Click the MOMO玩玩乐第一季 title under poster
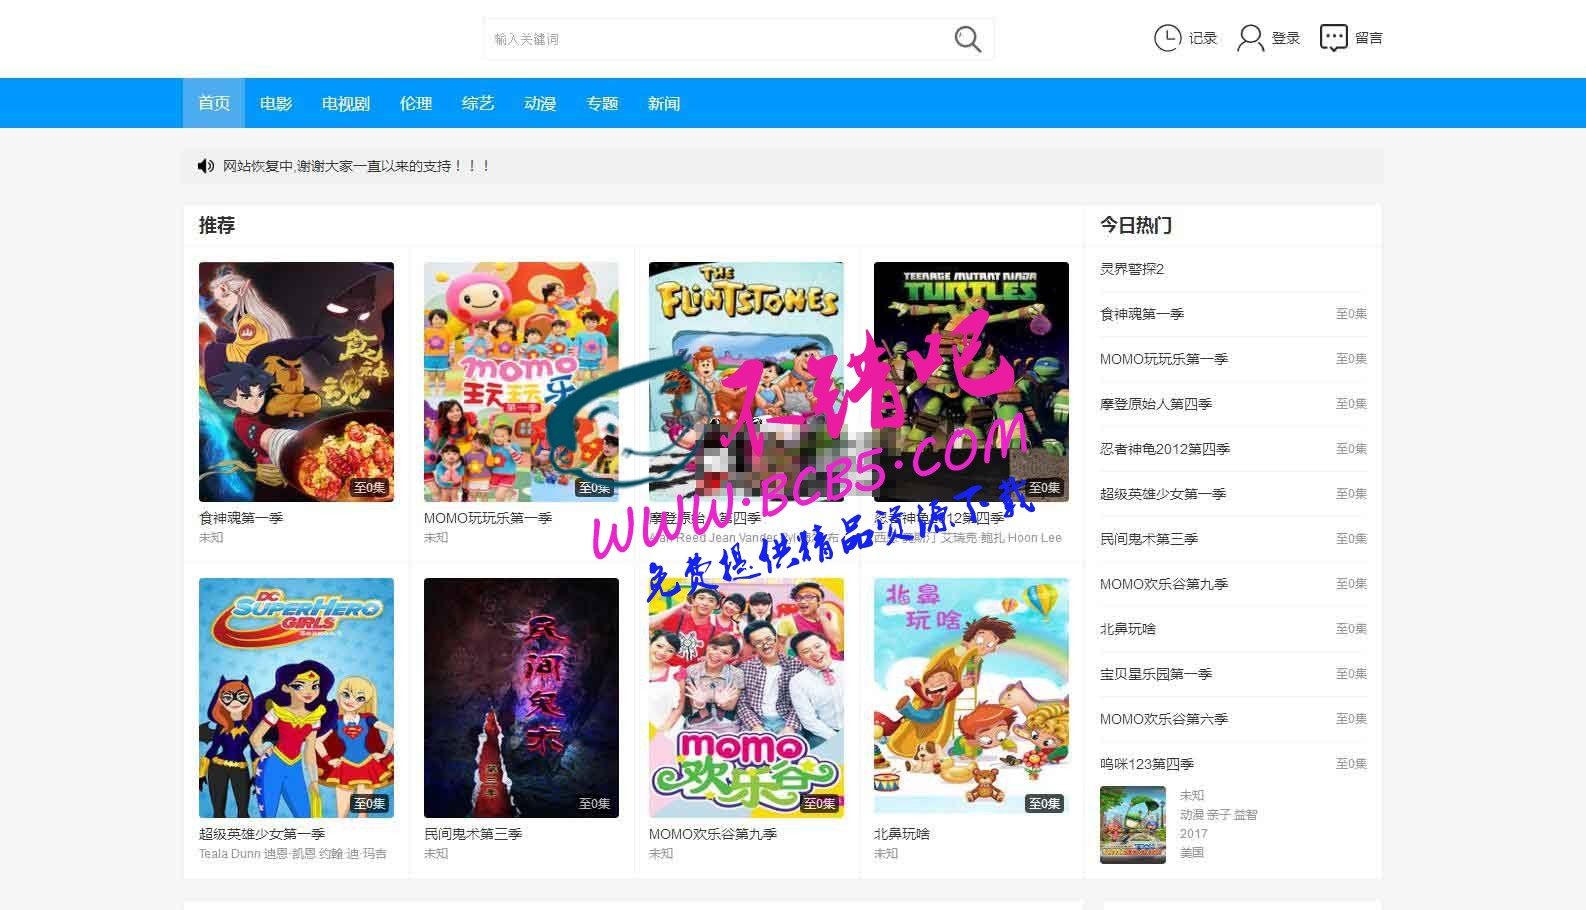The height and width of the screenshot is (910, 1586). pos(488,518)
